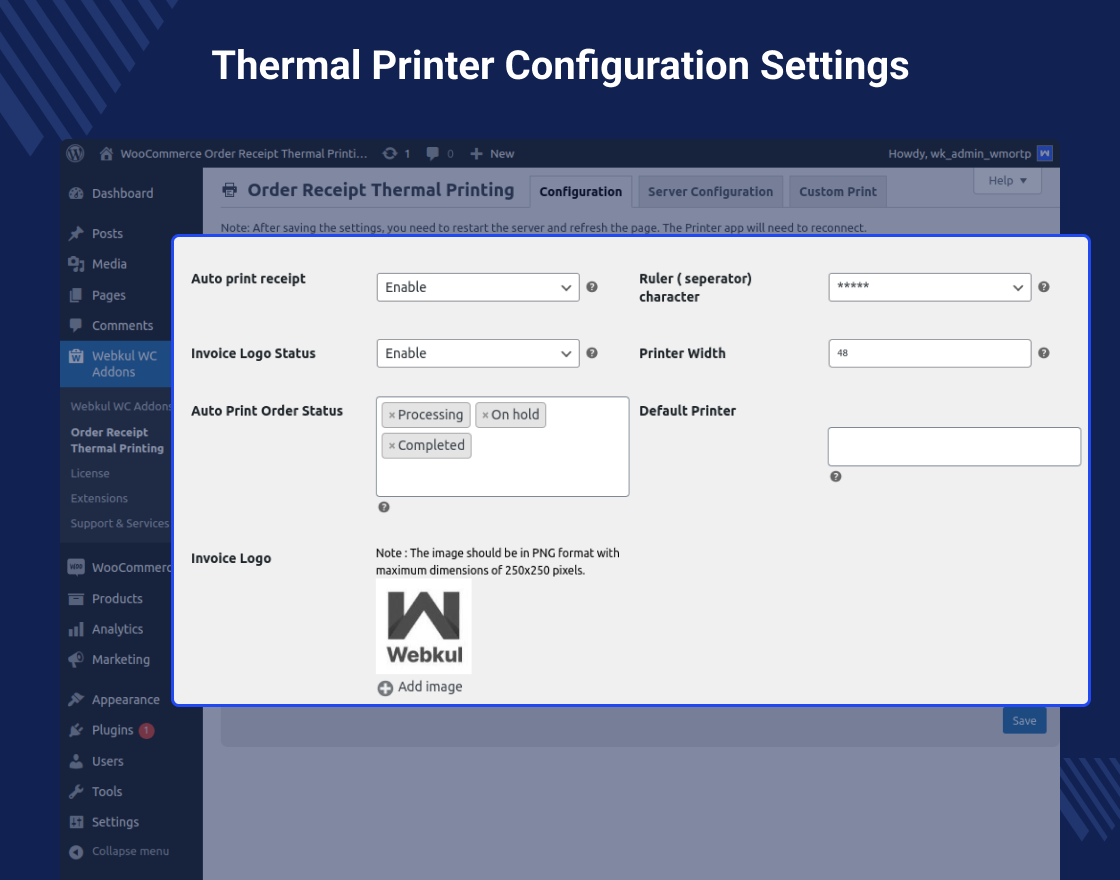Open the Ruler separator character dropdown
The width and height of the screenshot is (1120, 880).
coord(929,287)
